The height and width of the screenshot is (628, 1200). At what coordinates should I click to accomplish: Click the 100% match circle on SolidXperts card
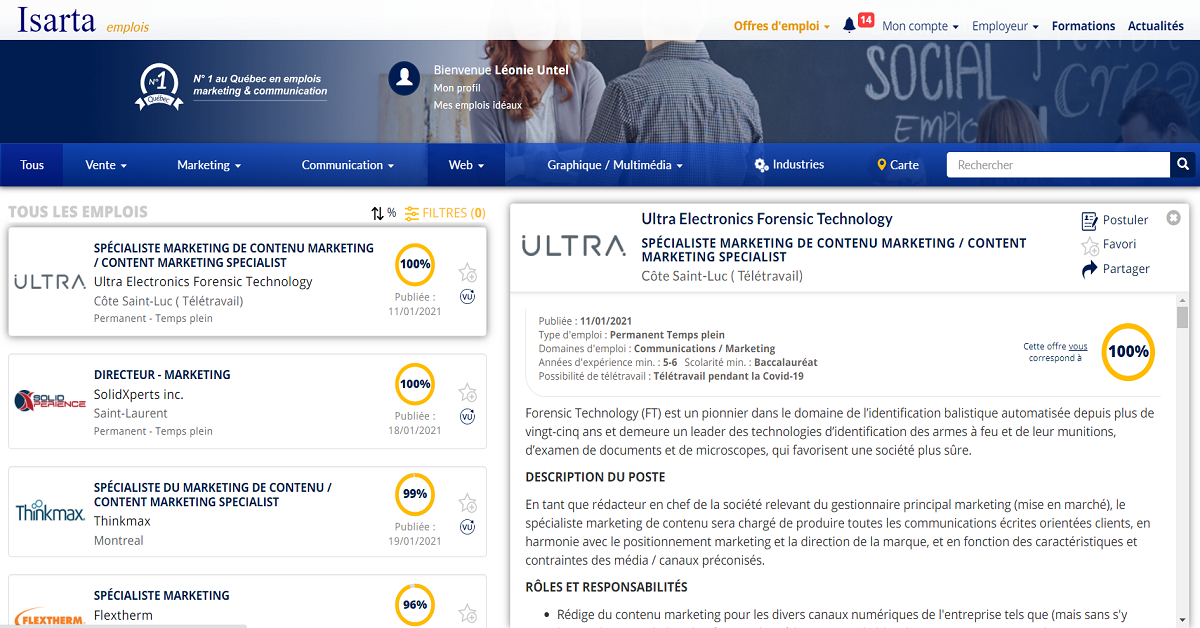[x=415, y=384]
